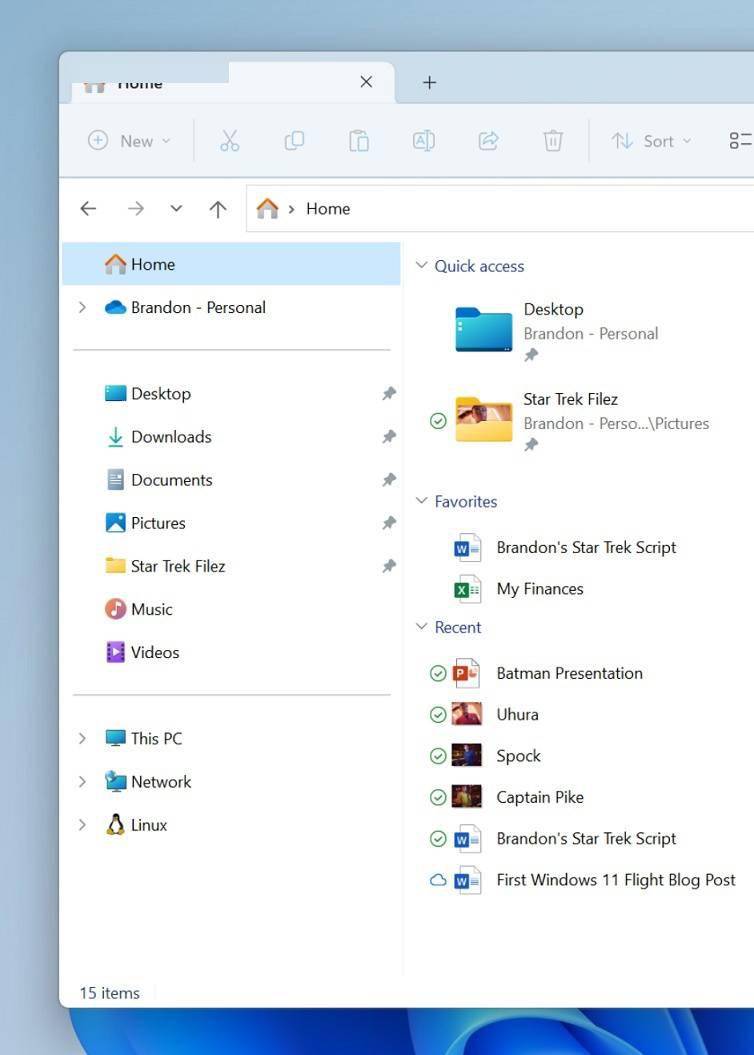Unpin Downloads using its pin icon
Image resolution: width=754 pixels, height=1055 pixels.
[389, 437]
